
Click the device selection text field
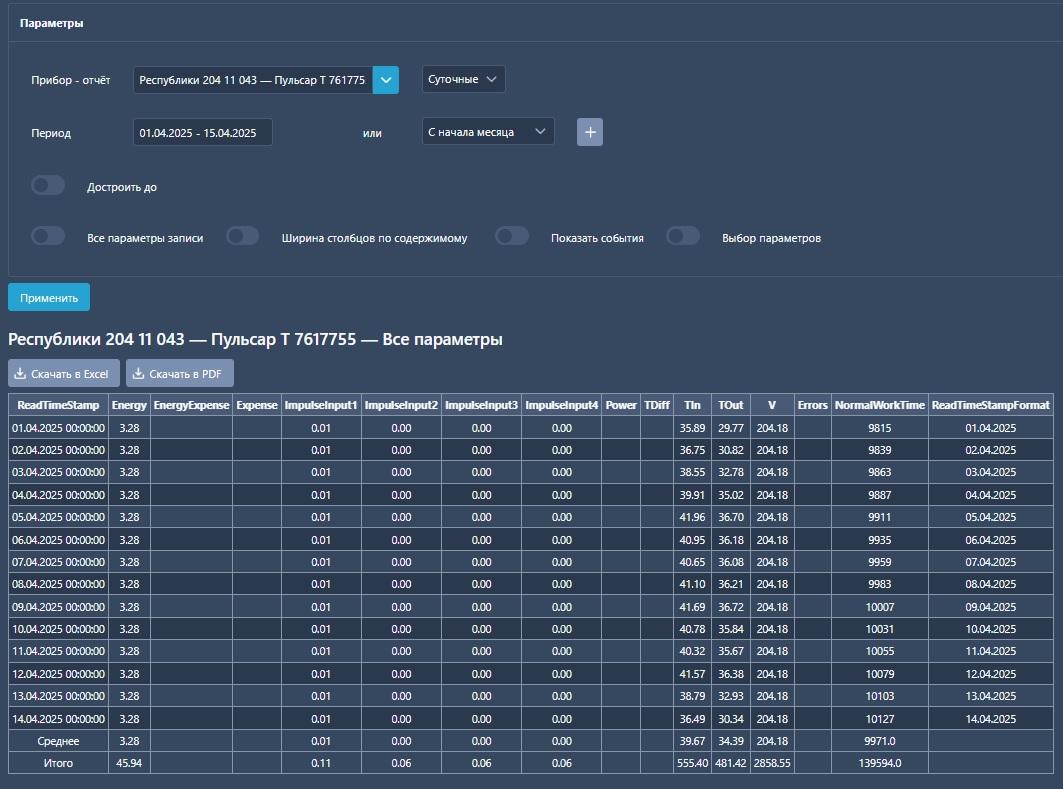click(252, 80)
